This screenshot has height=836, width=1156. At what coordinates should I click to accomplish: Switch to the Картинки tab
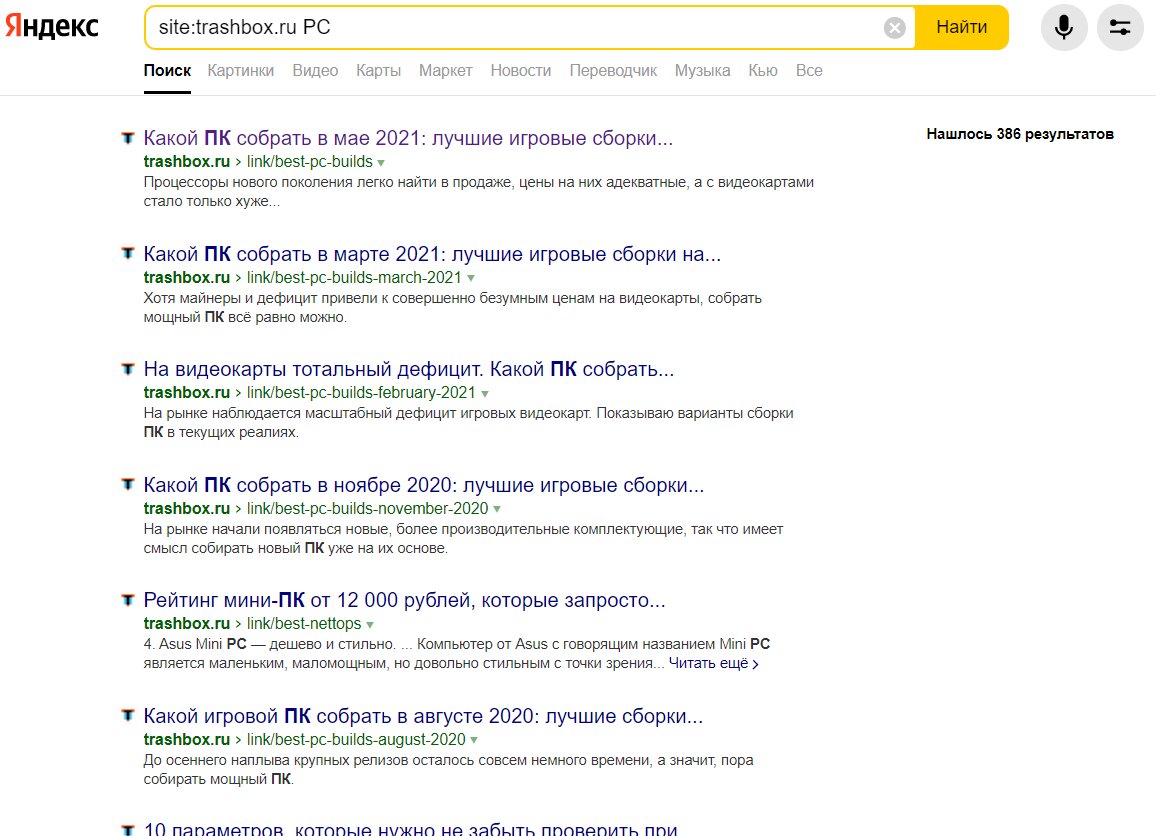pyautogui.click(x=240, y=70)
